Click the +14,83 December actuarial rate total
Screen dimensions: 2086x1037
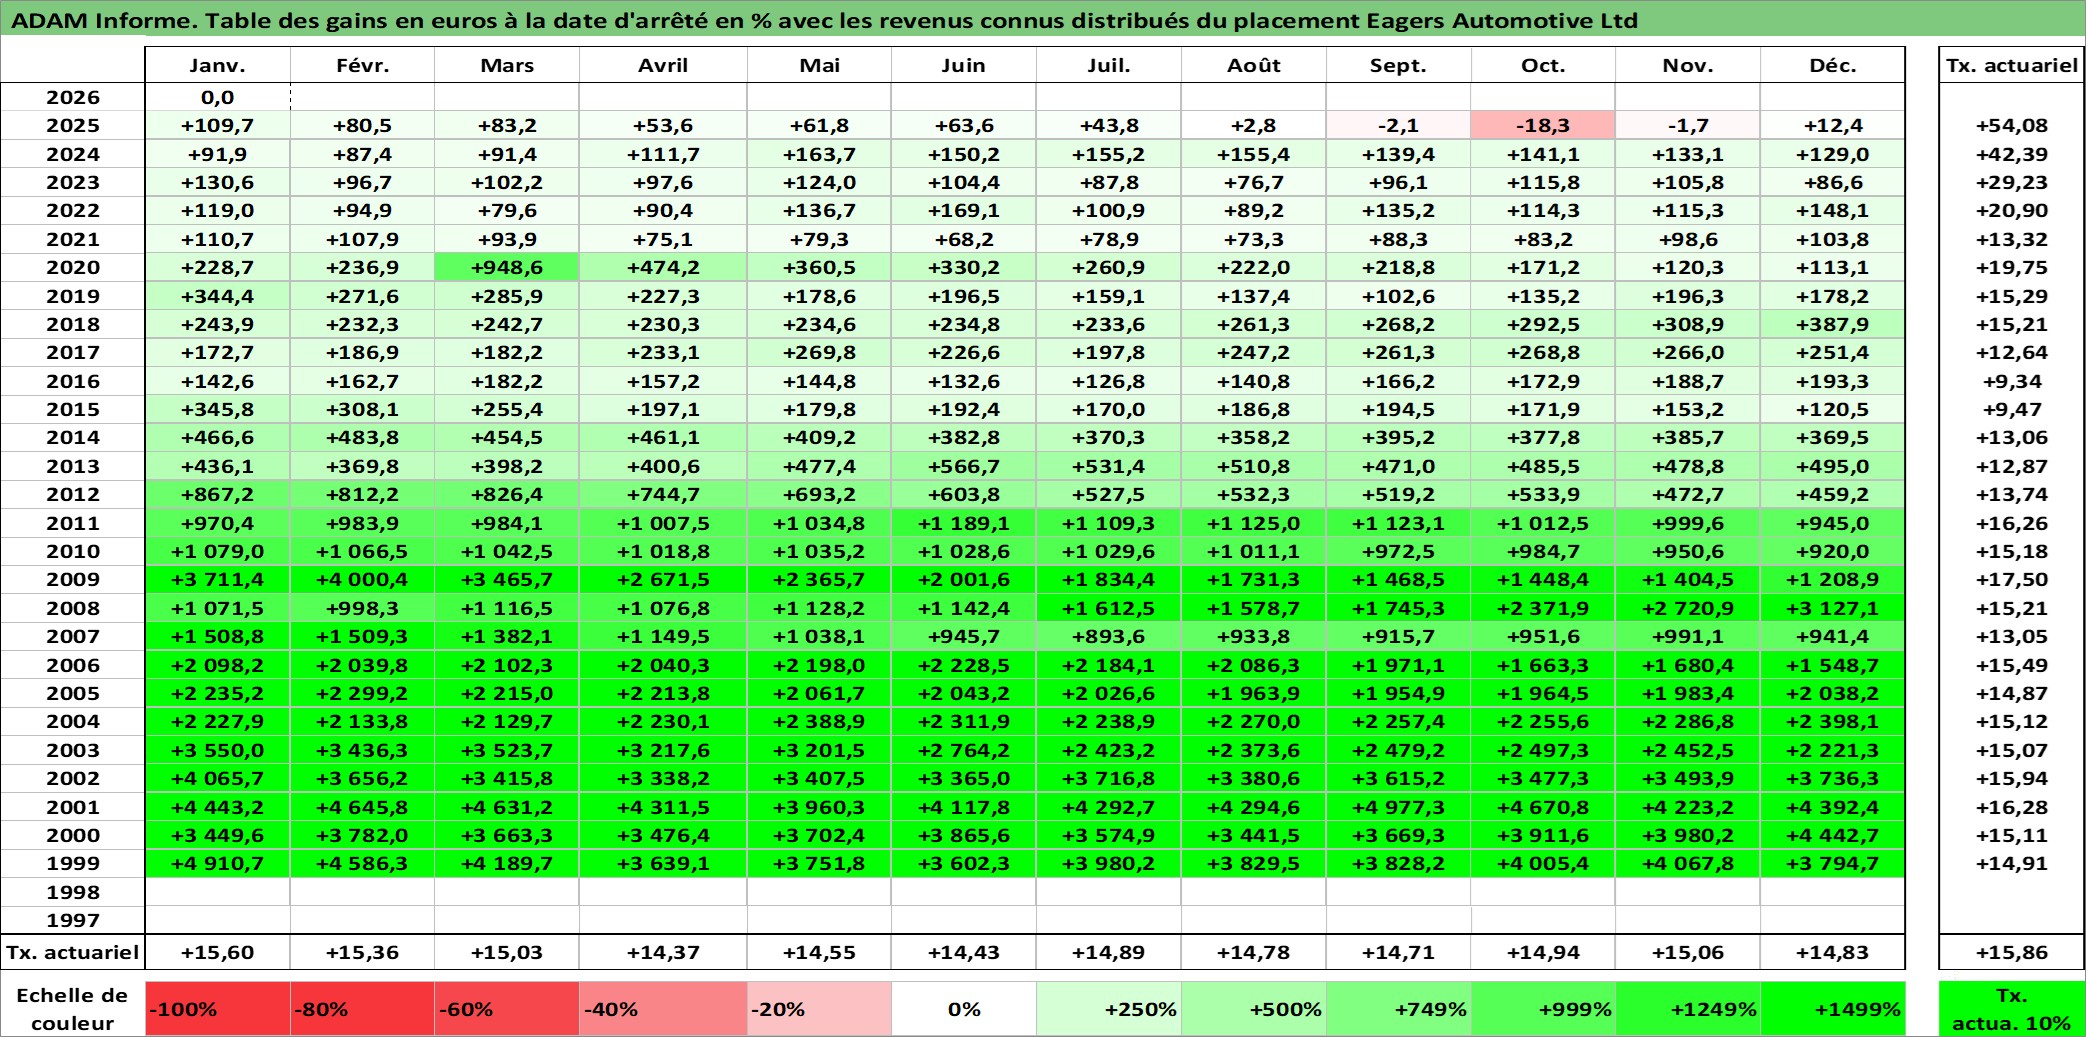(1833, 952)
